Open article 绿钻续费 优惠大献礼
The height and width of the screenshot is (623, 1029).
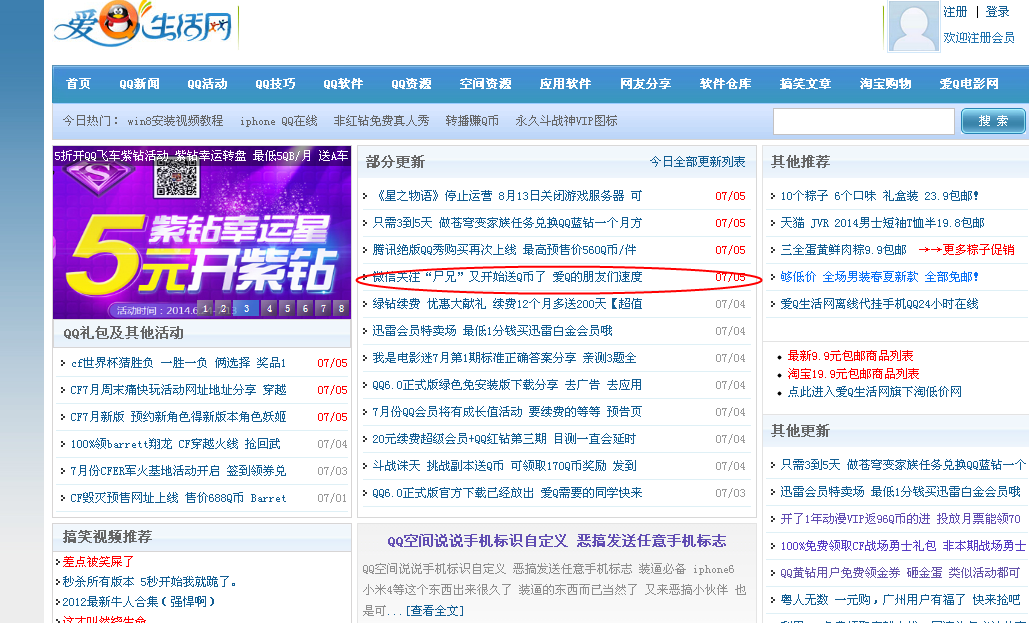tap(507, 303)
